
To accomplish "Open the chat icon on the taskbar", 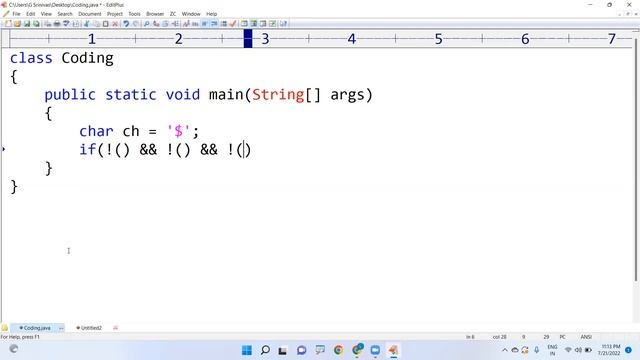I will 302,350.
